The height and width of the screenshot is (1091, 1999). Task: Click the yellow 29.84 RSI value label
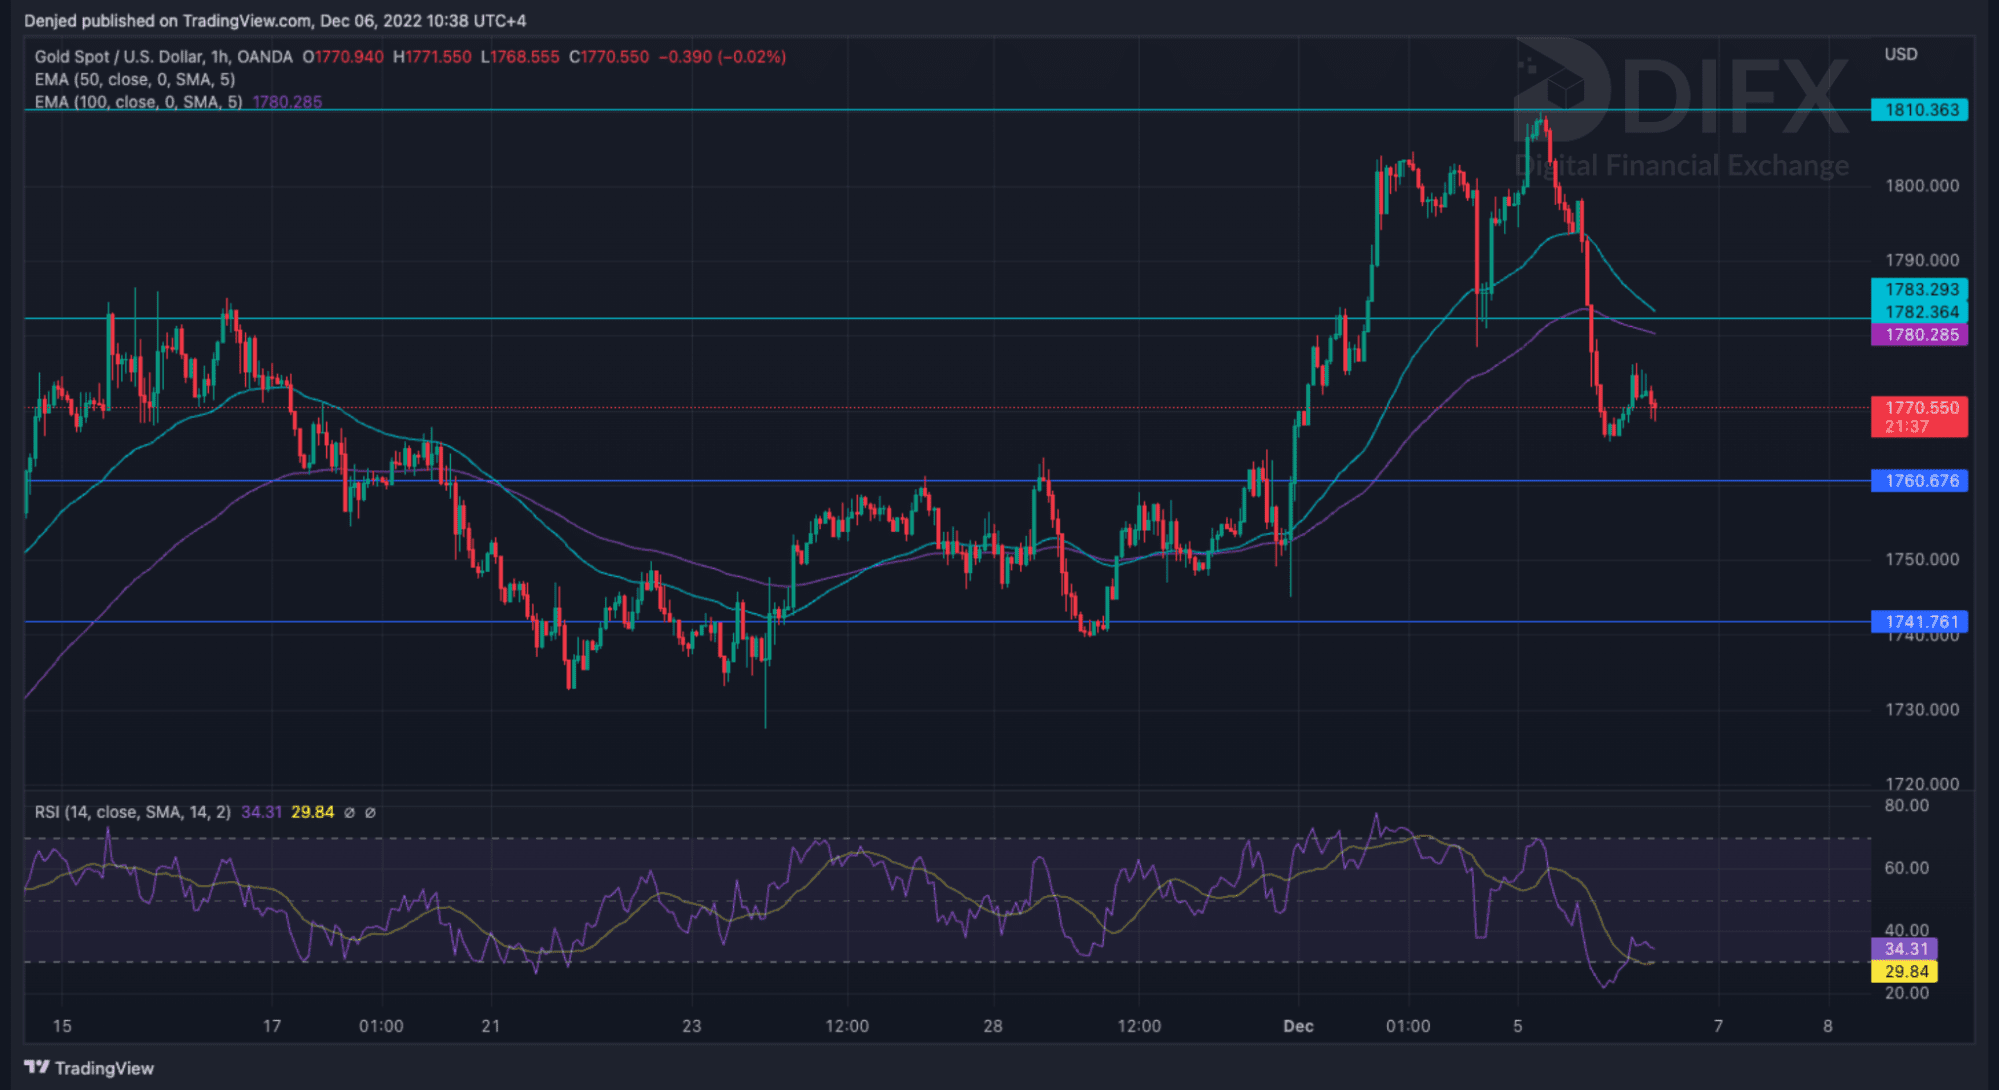[x=1905, y=971]
